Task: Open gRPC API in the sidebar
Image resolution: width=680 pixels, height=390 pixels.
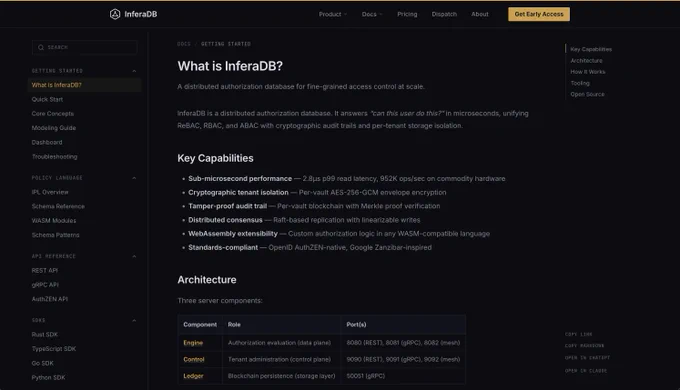Action: point(45,285)
